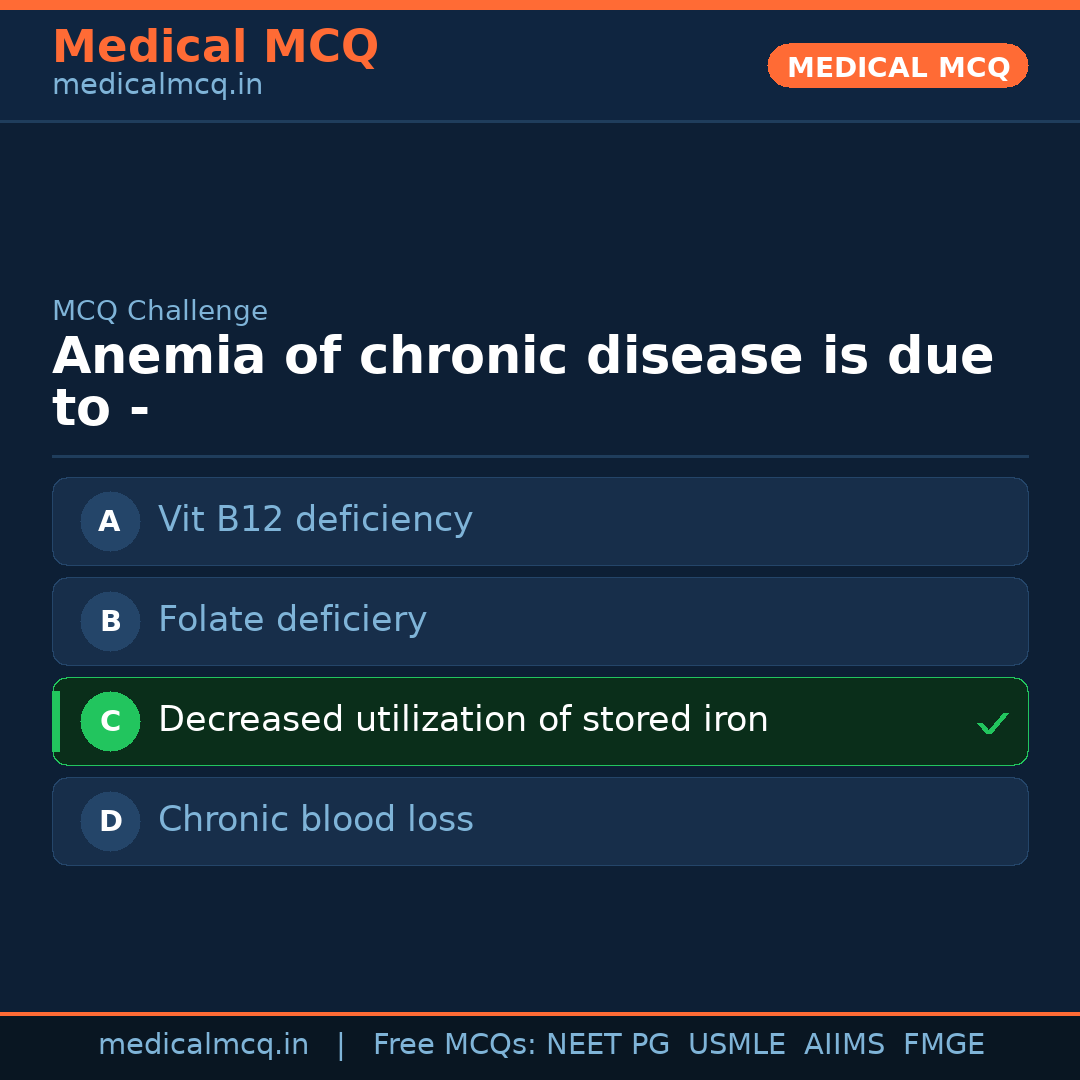Image resolution: width=1080 pixels, height=1080 pixels.
Task: Select the "Folate deficiery" answer text
Action: coord(292,620)
